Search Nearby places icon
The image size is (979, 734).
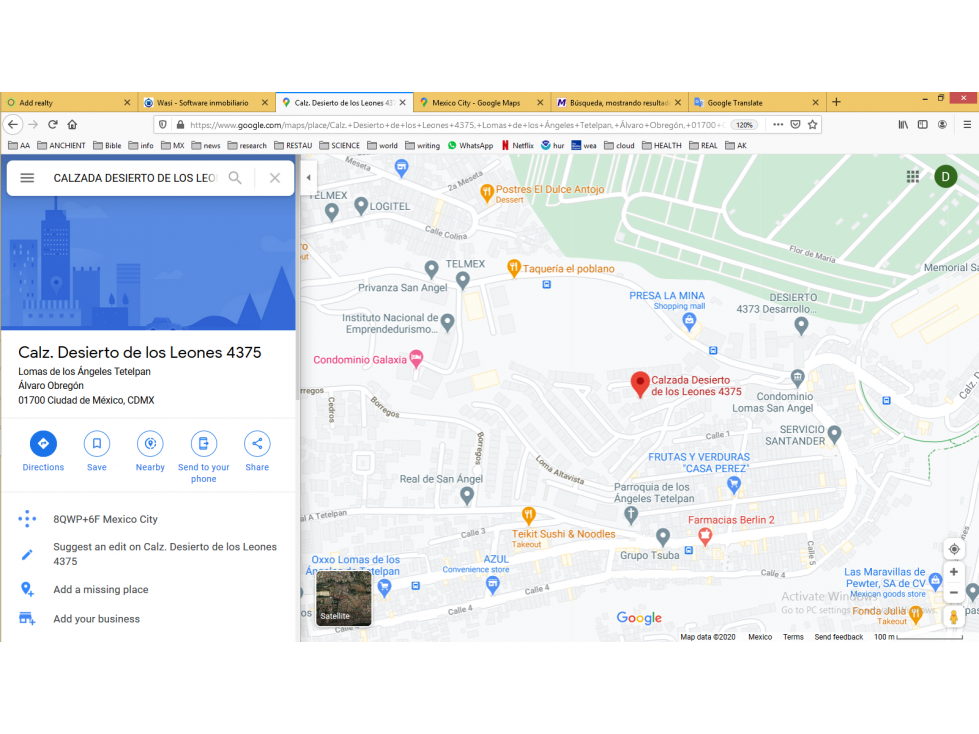pos(150,444)
